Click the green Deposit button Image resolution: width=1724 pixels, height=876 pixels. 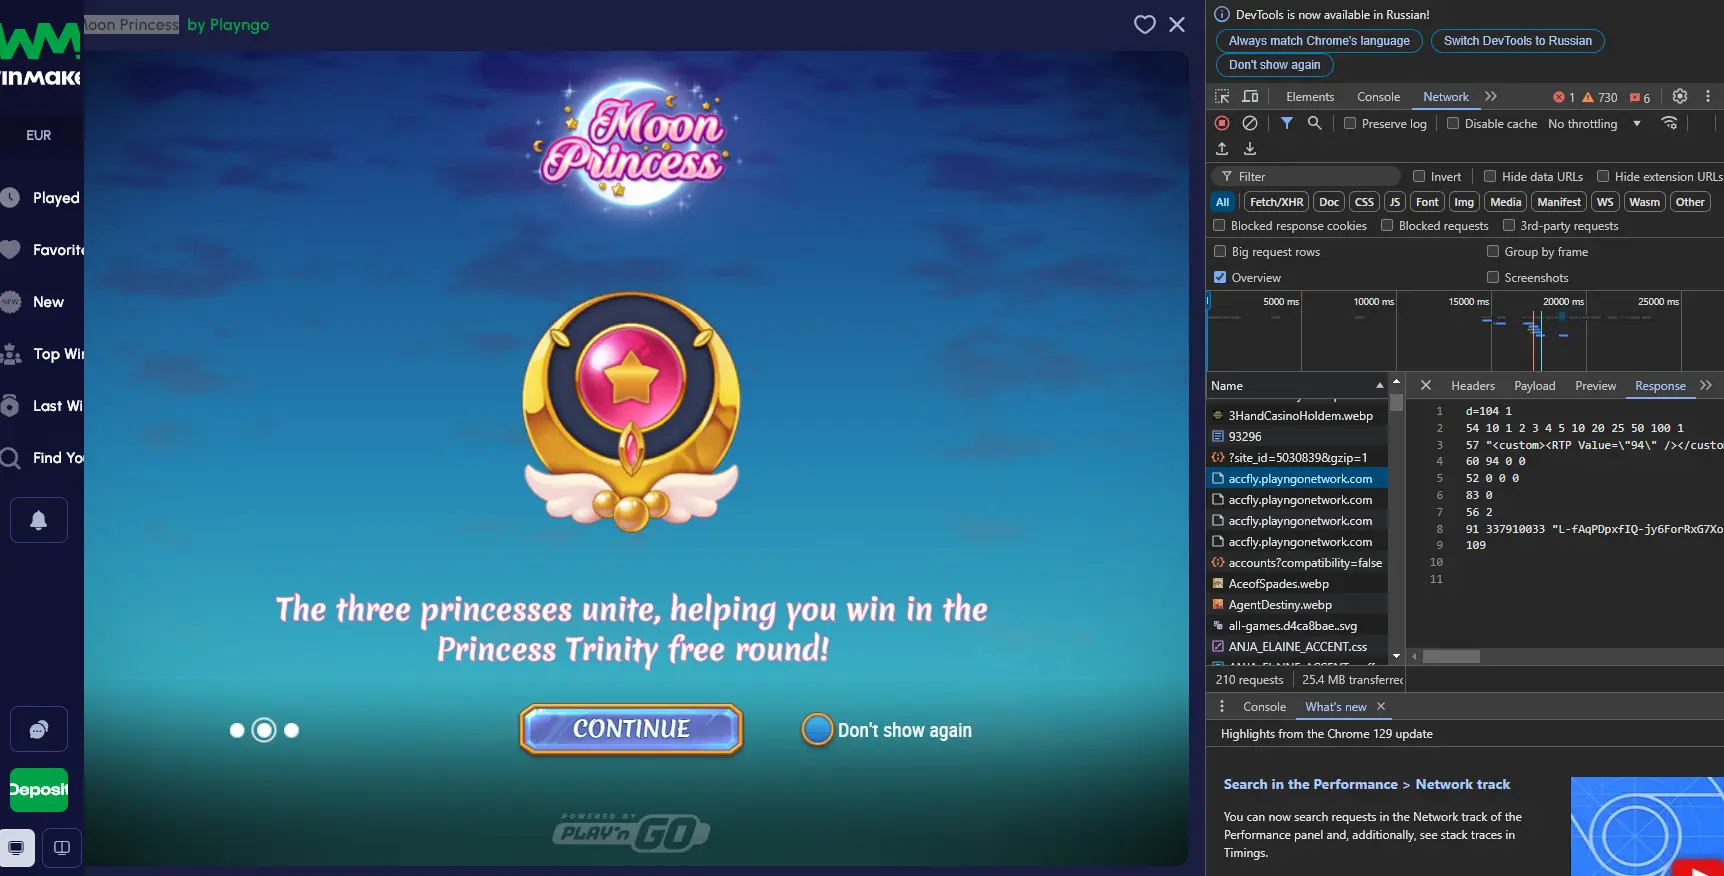[x=39, y=790]
